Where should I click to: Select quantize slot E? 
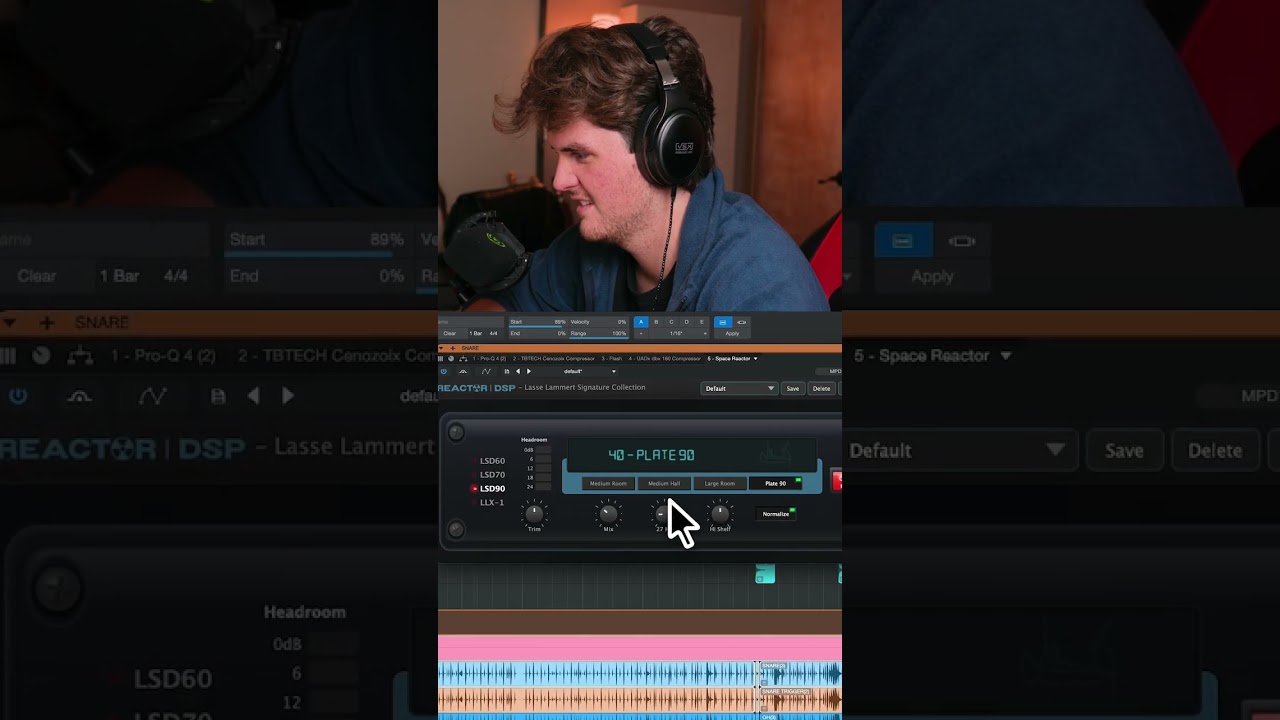point(701,322)
